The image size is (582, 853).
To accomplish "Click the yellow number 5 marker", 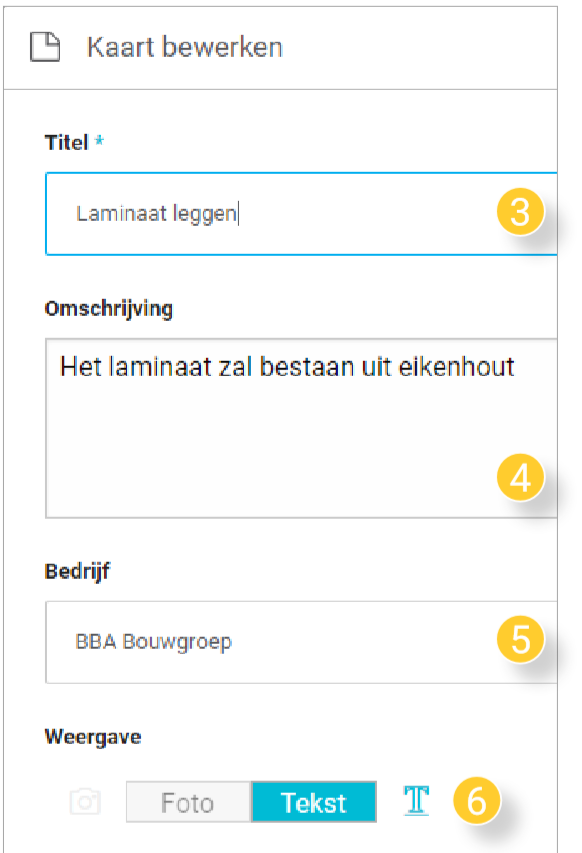I will click(521, 639).
